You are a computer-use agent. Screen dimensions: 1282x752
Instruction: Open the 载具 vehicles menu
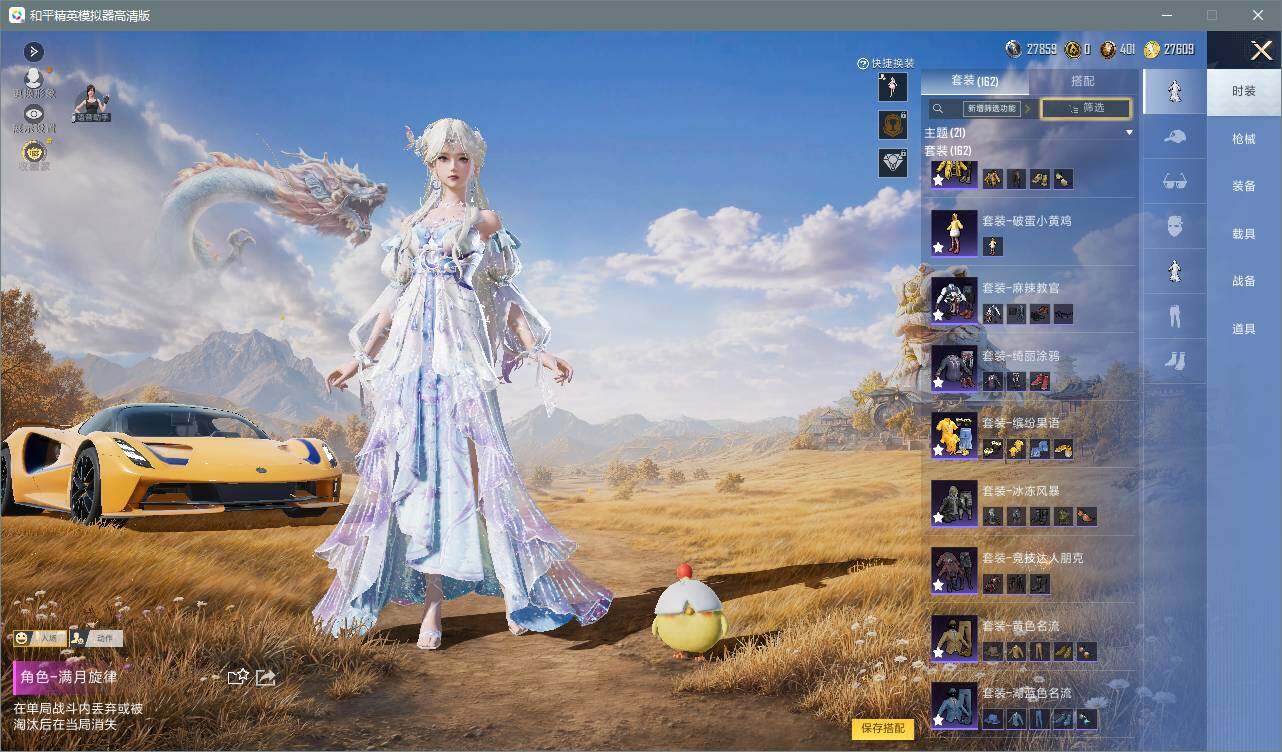[1243, 234]
